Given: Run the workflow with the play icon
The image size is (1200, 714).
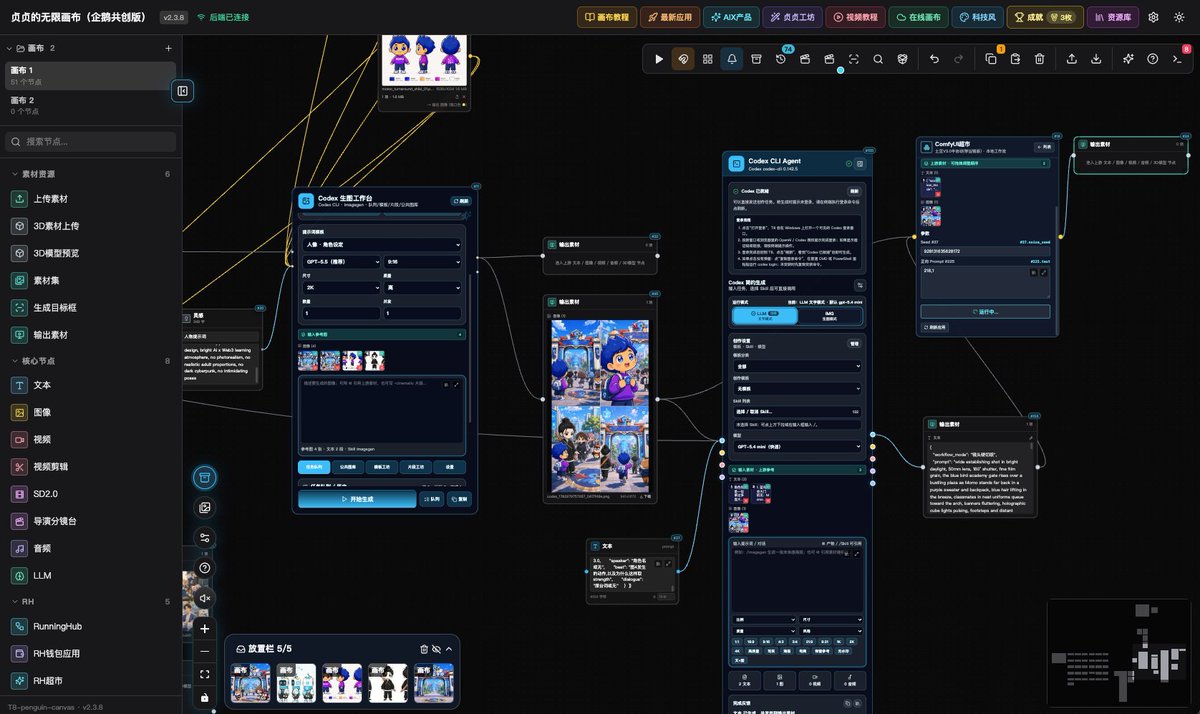Looking at the screenshot, I should [659, 59].
